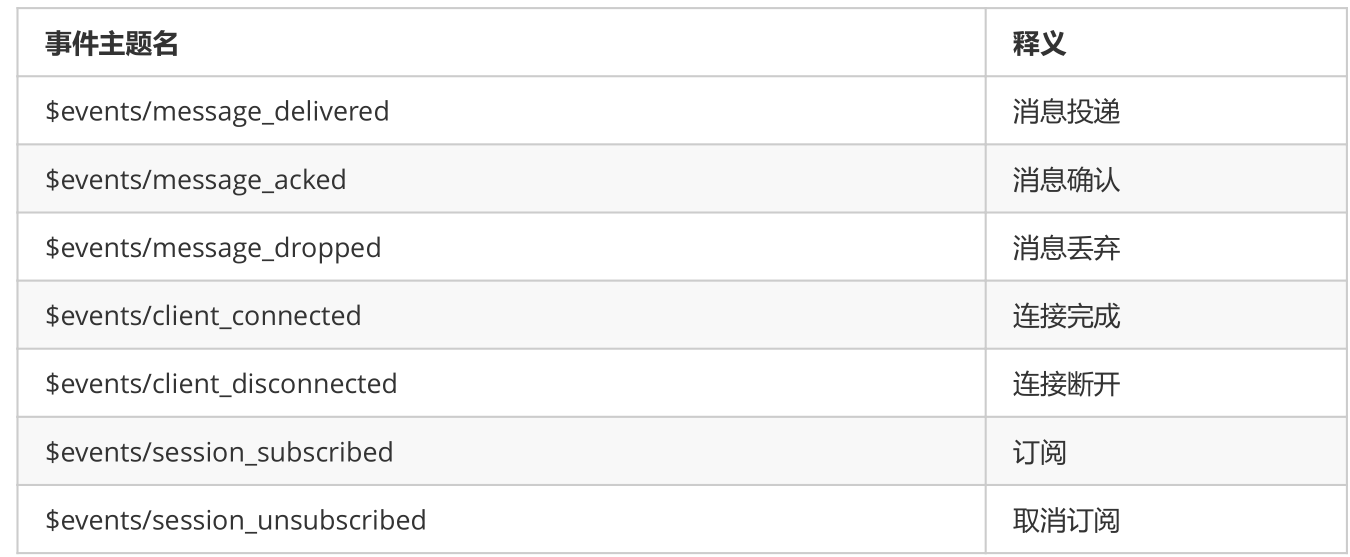This screenshot has height=557, width=1350.
Task: Click the $events/session_subscribed topic text
Action: click(219, 452)
